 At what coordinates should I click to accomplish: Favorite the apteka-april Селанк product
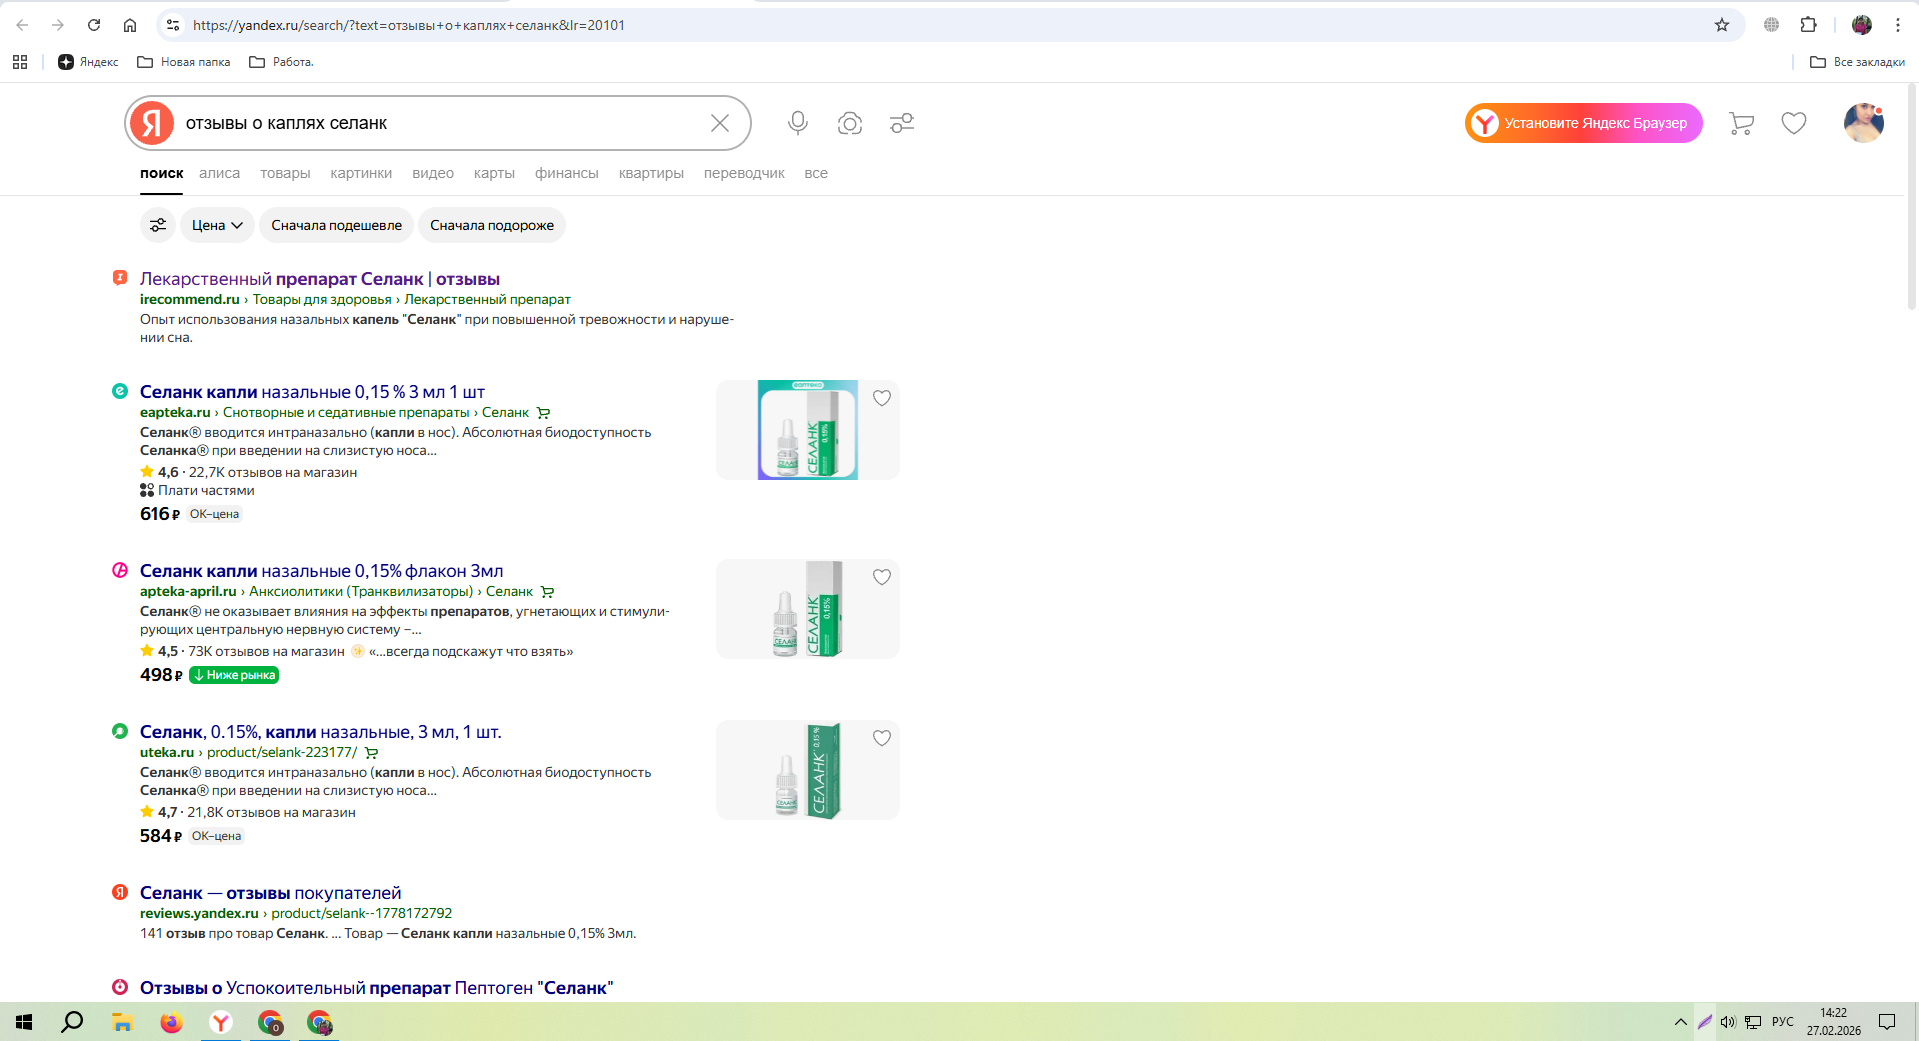882,577
